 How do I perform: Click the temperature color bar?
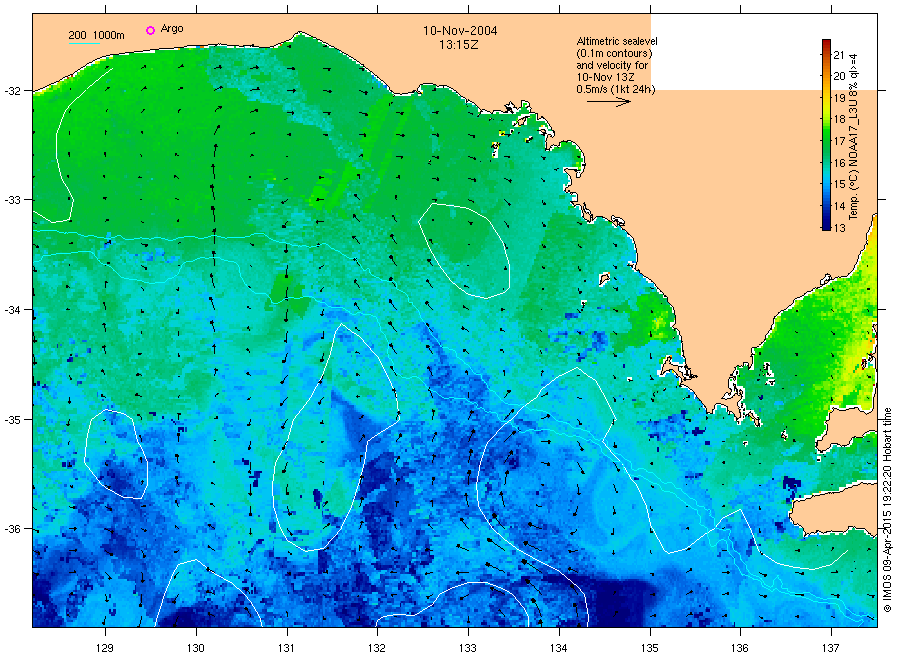click(826, 135)
